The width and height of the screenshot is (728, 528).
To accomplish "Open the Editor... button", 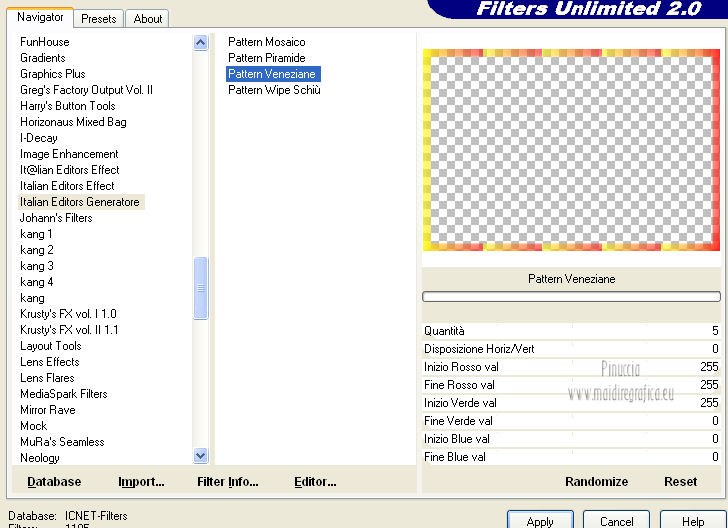I will [x=315, y=482].
